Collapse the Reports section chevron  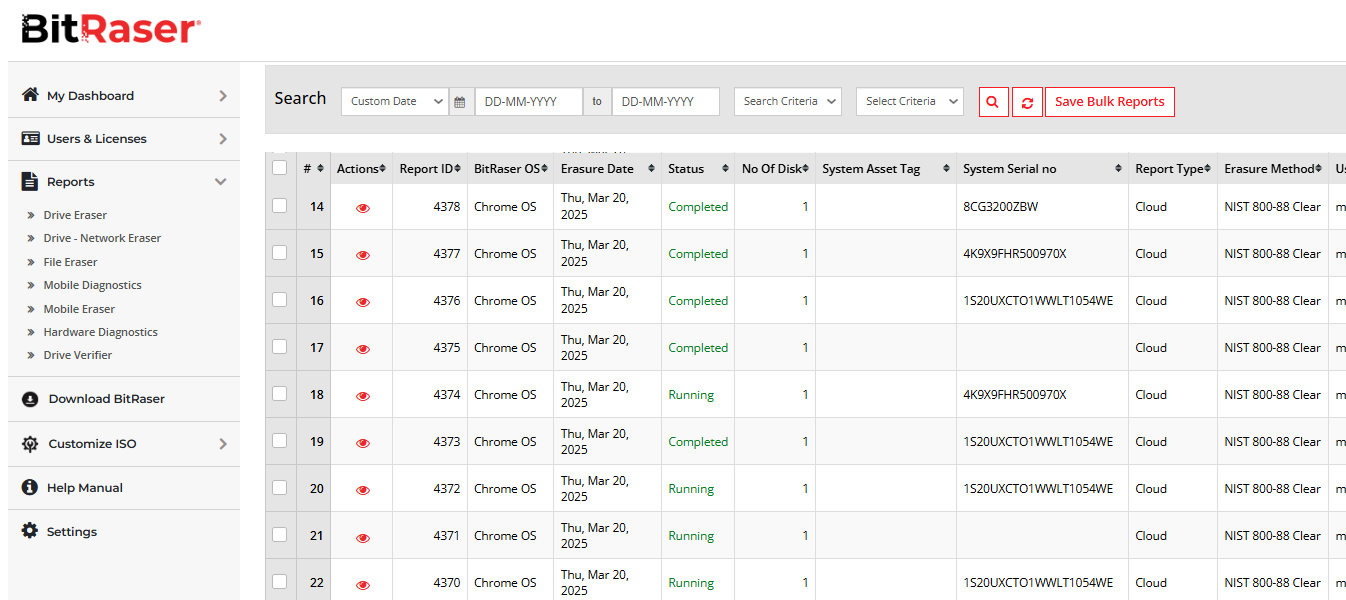221,182
